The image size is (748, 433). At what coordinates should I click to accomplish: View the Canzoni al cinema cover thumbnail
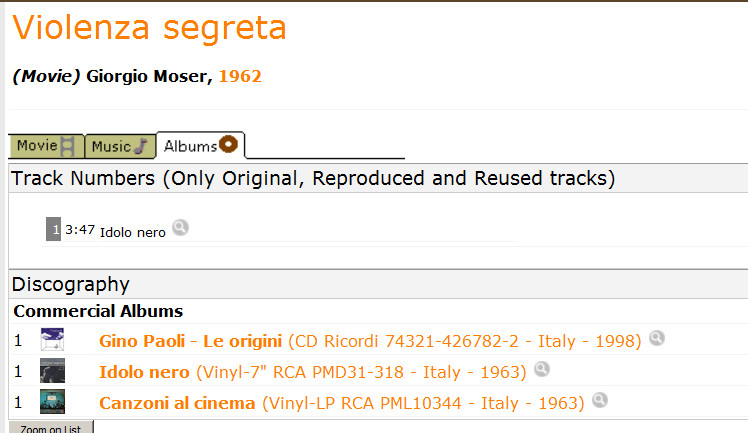click(x=52, y=402)
